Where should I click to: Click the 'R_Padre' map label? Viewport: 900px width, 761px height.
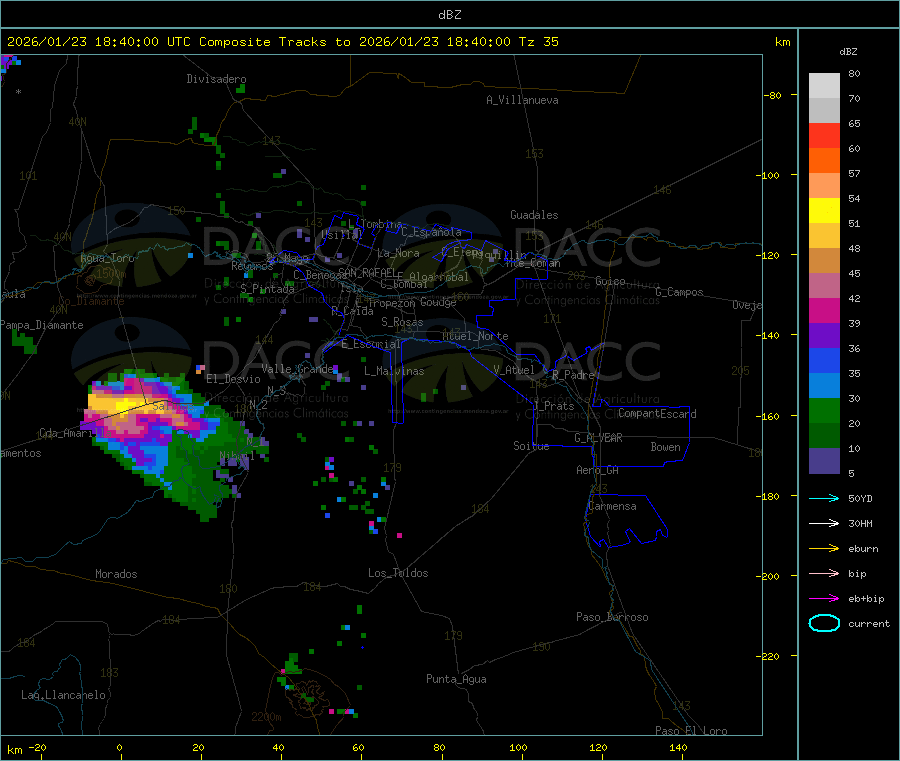[x=573, y=375]
